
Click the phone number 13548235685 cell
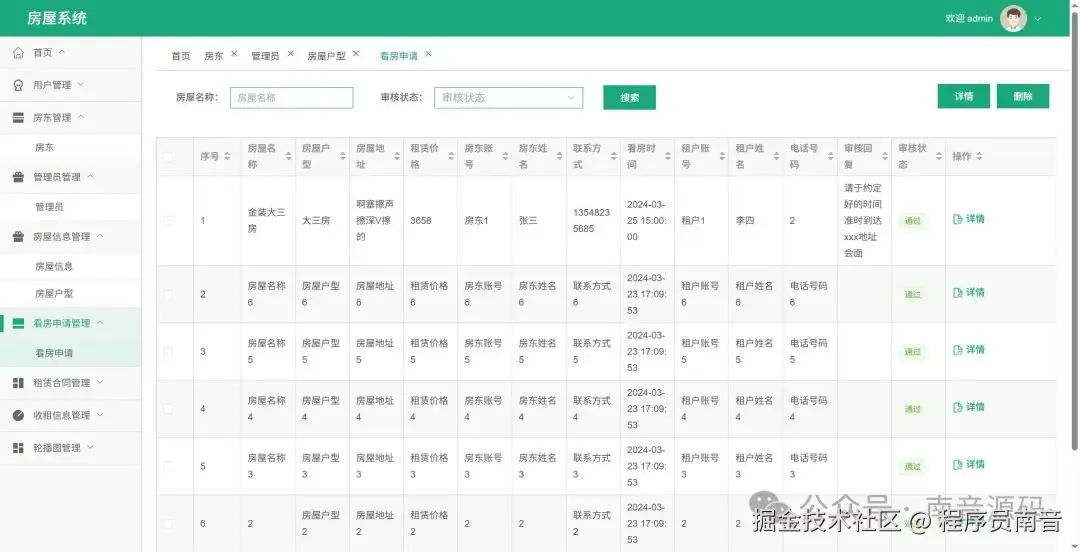coord(591,221)
